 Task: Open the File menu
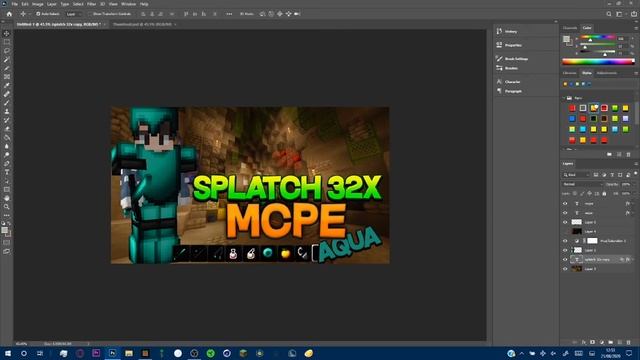click(x=15, y=4)
